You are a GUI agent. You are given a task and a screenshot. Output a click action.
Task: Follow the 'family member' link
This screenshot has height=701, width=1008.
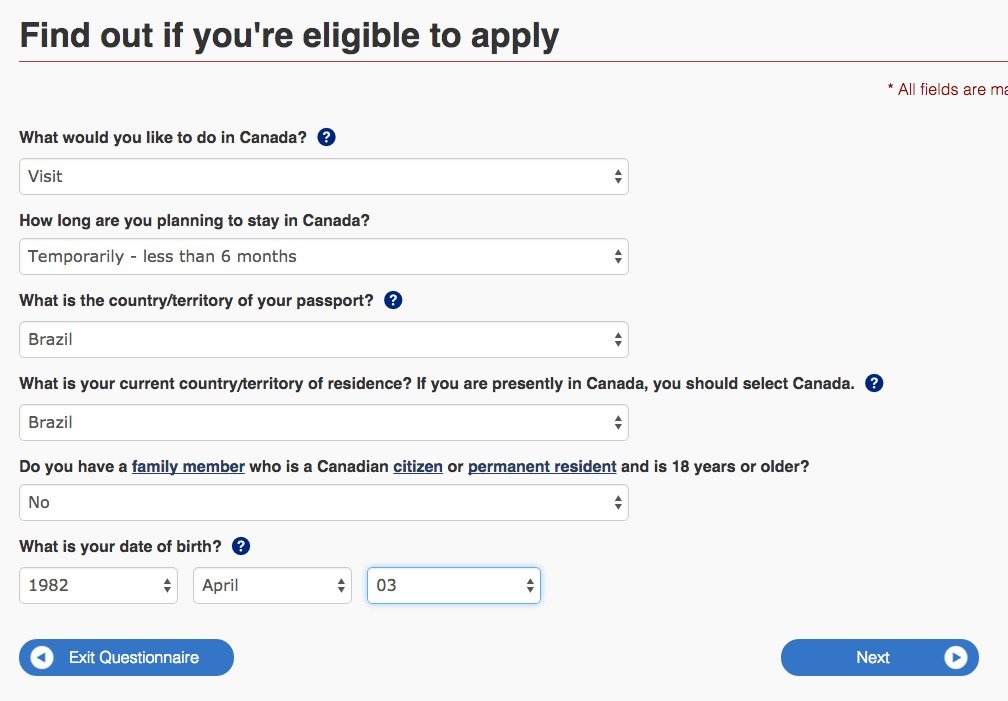[188, 466]
